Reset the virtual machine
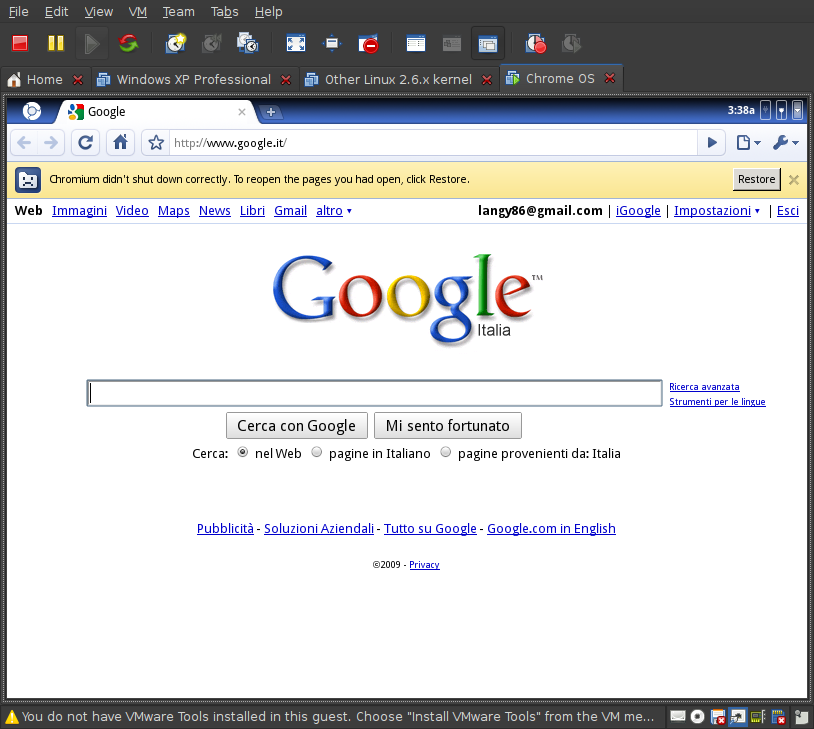814x729 pixels. click(127, 43)
